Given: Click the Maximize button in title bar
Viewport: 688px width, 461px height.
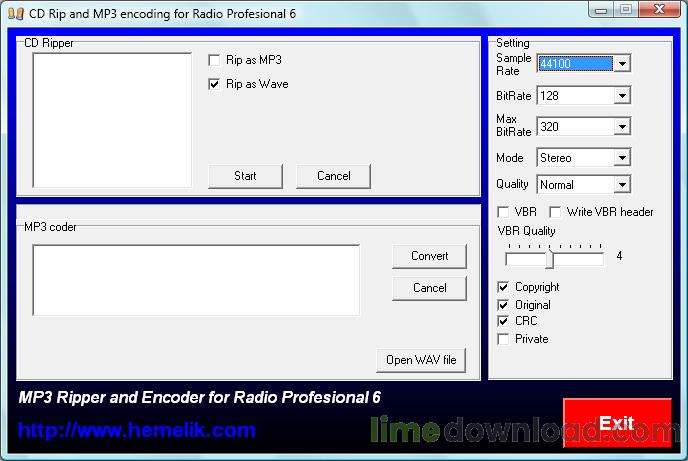Looking at the screenshot, I should point(626,9).
